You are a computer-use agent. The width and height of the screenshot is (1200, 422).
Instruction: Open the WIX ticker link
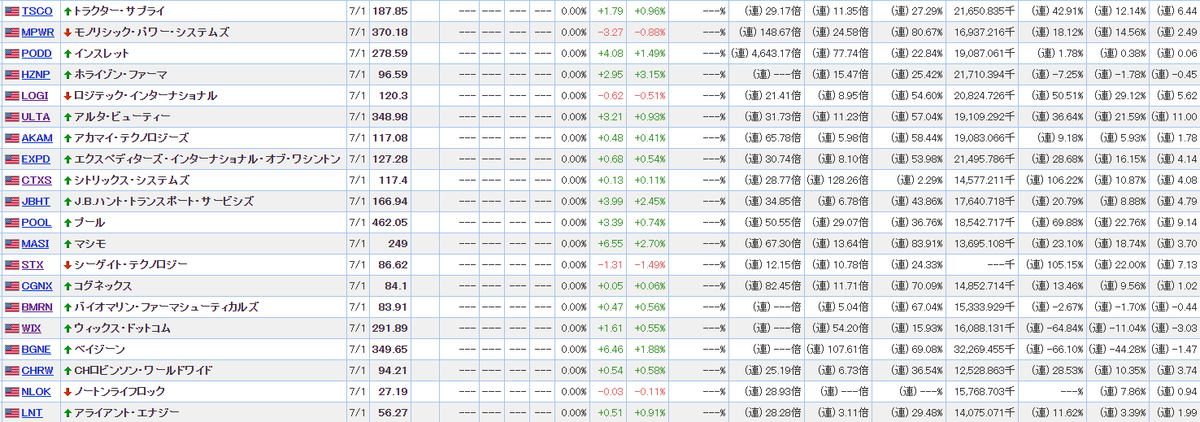pyautogui.click(x=33, y=328)
